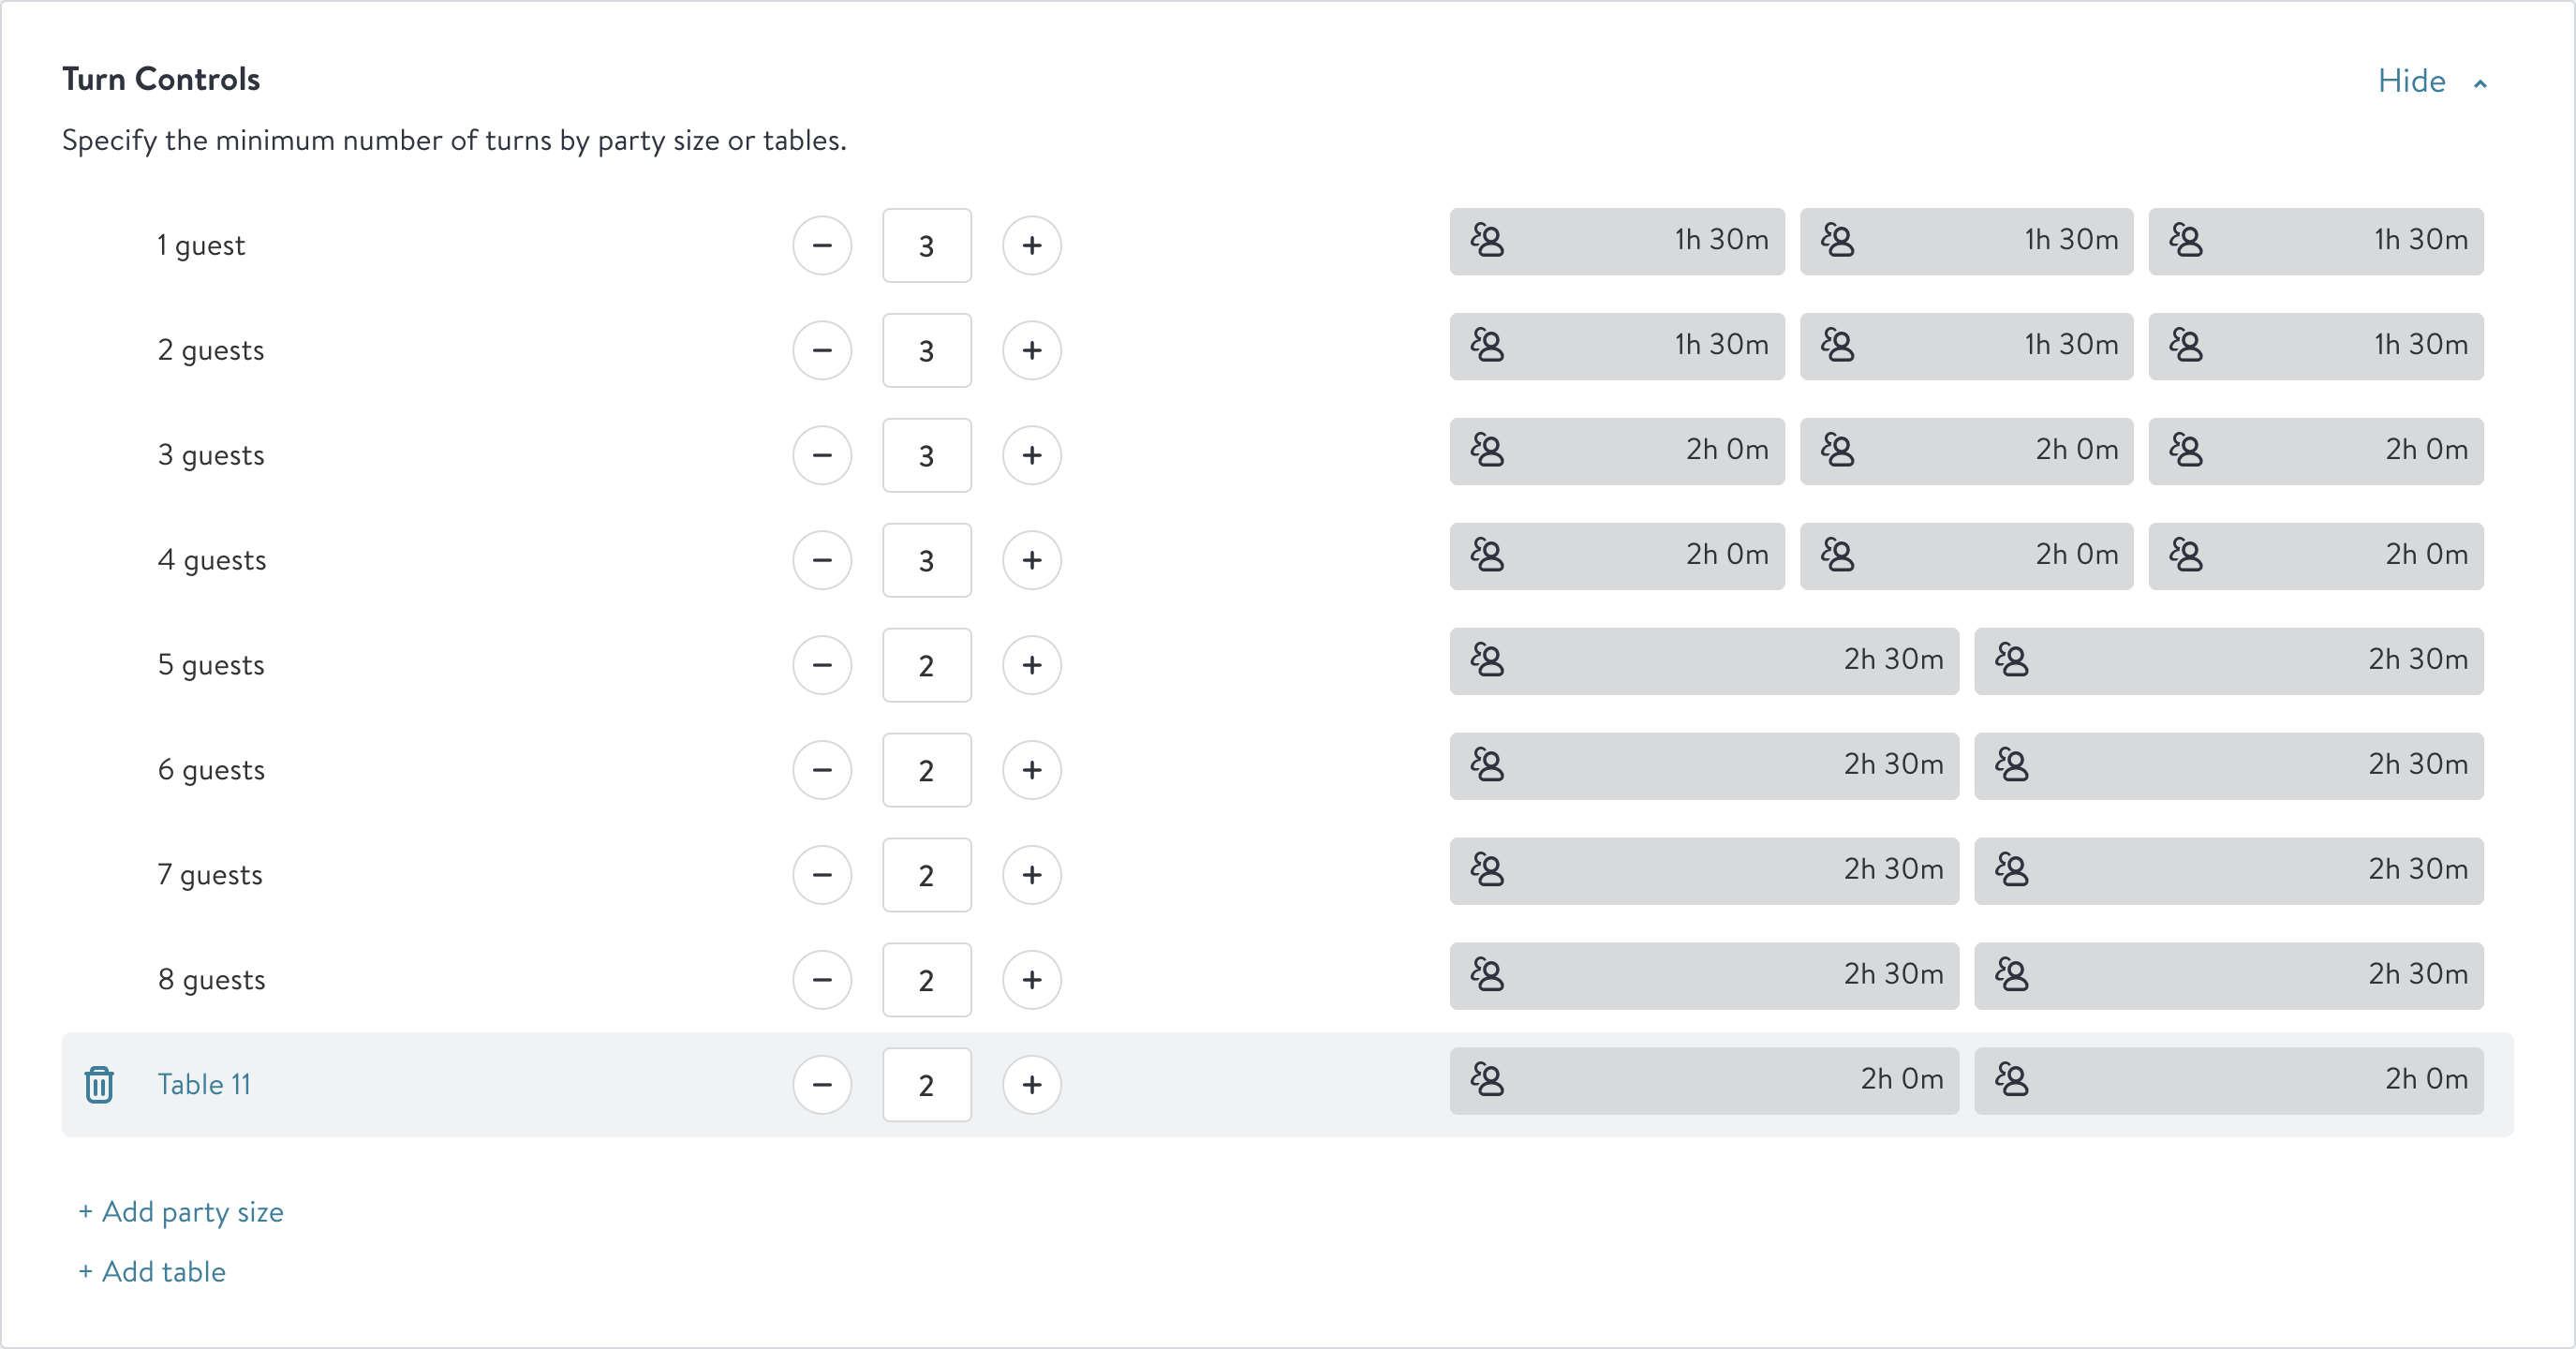This screenshot has height=1349, width=2576.
Task: Collapse section with Hide chevron
Action: click(x=2432, y=81)
